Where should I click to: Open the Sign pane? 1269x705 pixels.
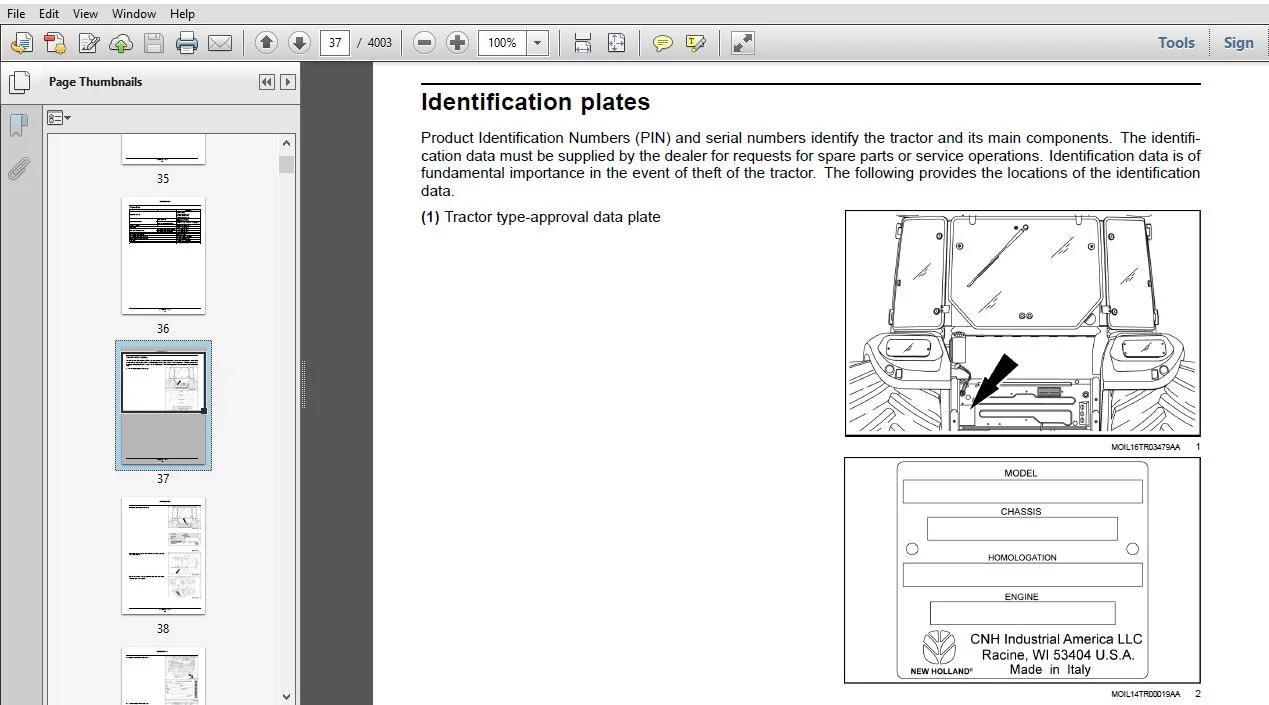pyautogui.click(x=1238, y=43)
